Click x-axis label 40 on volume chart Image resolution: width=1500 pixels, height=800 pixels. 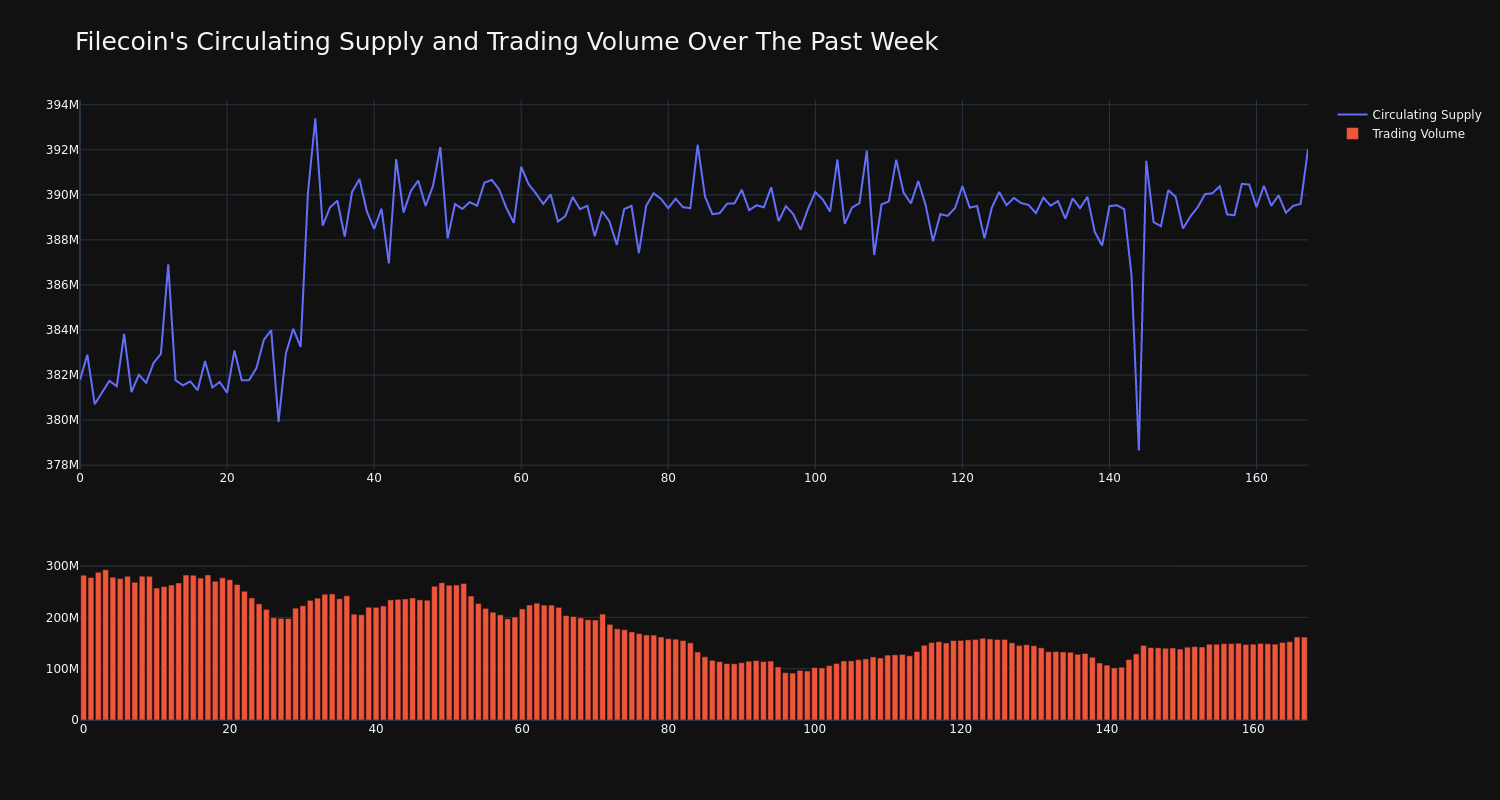point(376,729)
